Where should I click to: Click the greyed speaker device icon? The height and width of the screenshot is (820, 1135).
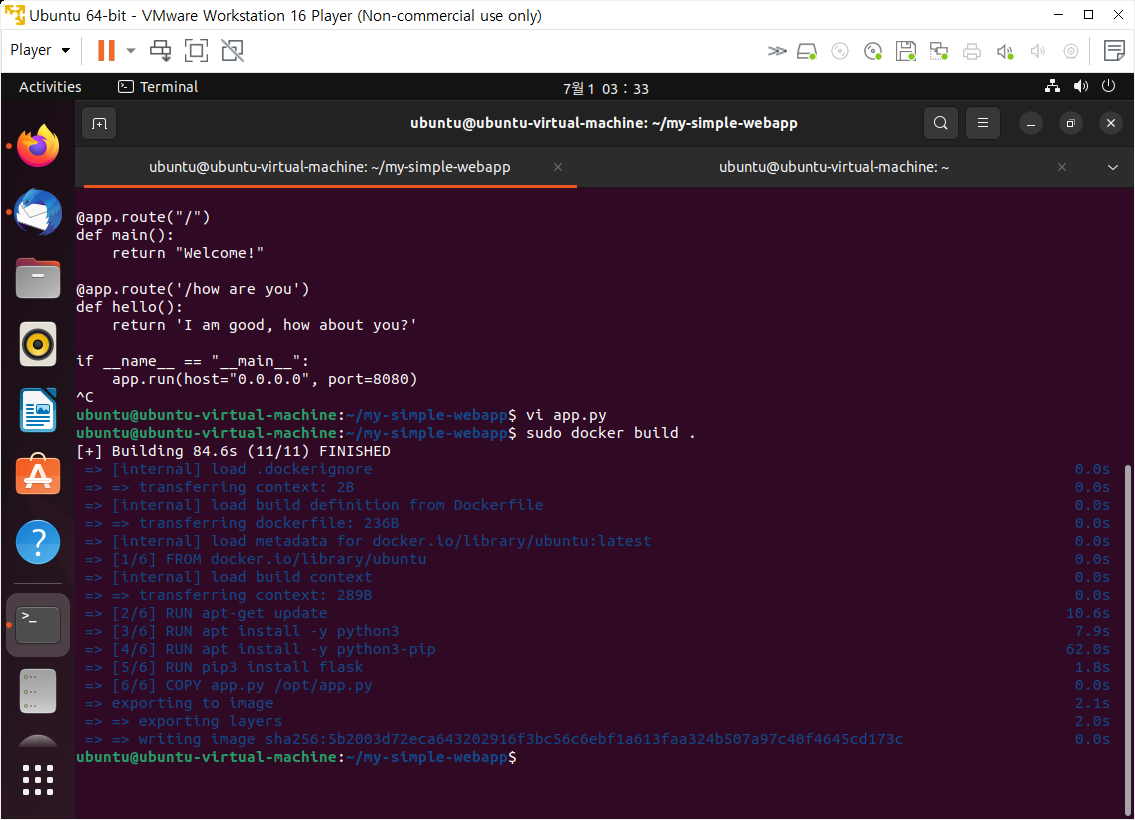pyautogui.click(x=1038, y=51)
